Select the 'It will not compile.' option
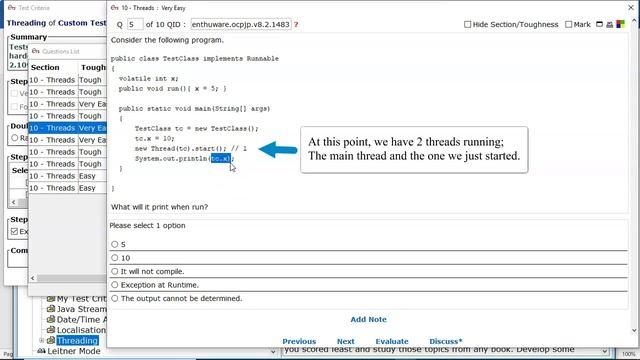The image size is (640, 360). (x=115, y=271)
